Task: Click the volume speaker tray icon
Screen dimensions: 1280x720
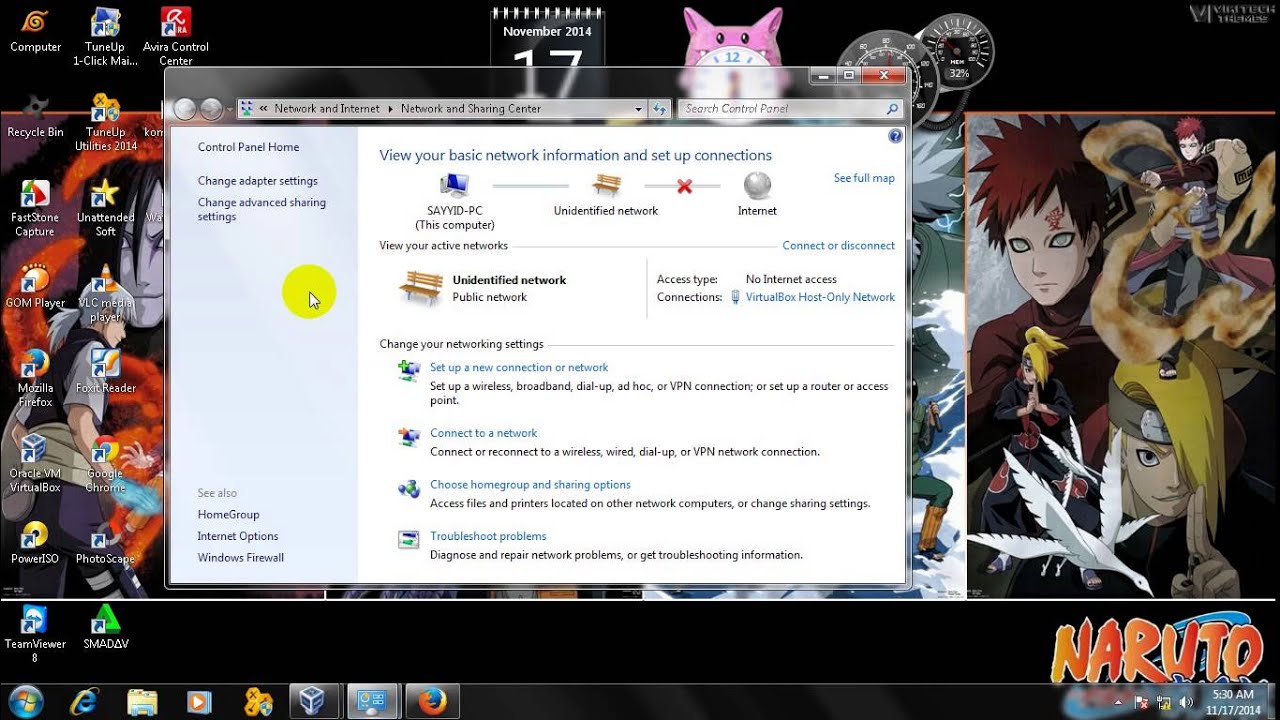Action: click(x=1185, y=702)
